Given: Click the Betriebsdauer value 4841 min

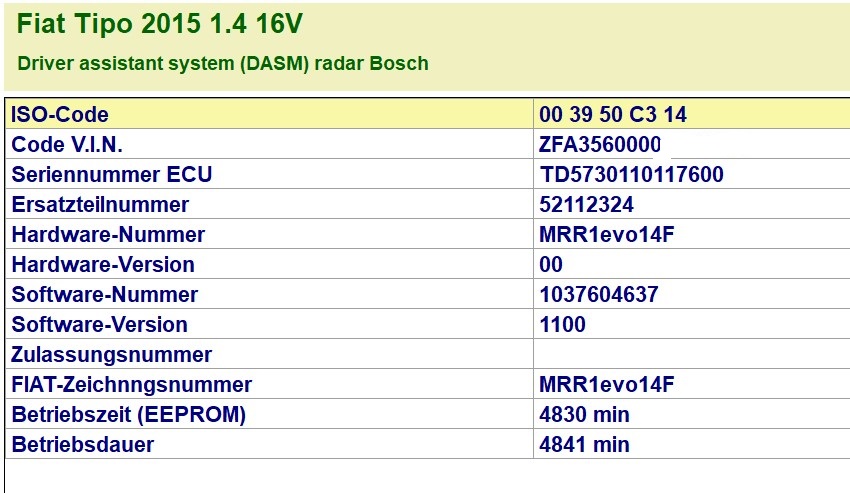Looking at the screenshot, I should coord(584,444).
